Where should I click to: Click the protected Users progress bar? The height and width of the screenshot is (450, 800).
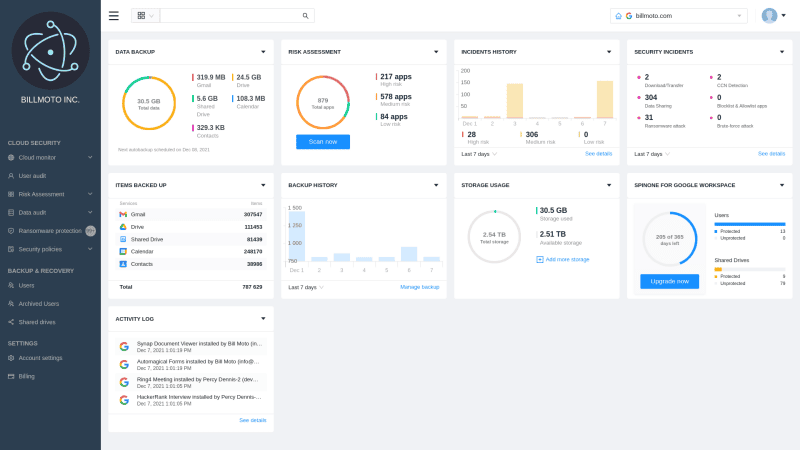[749, 224]
